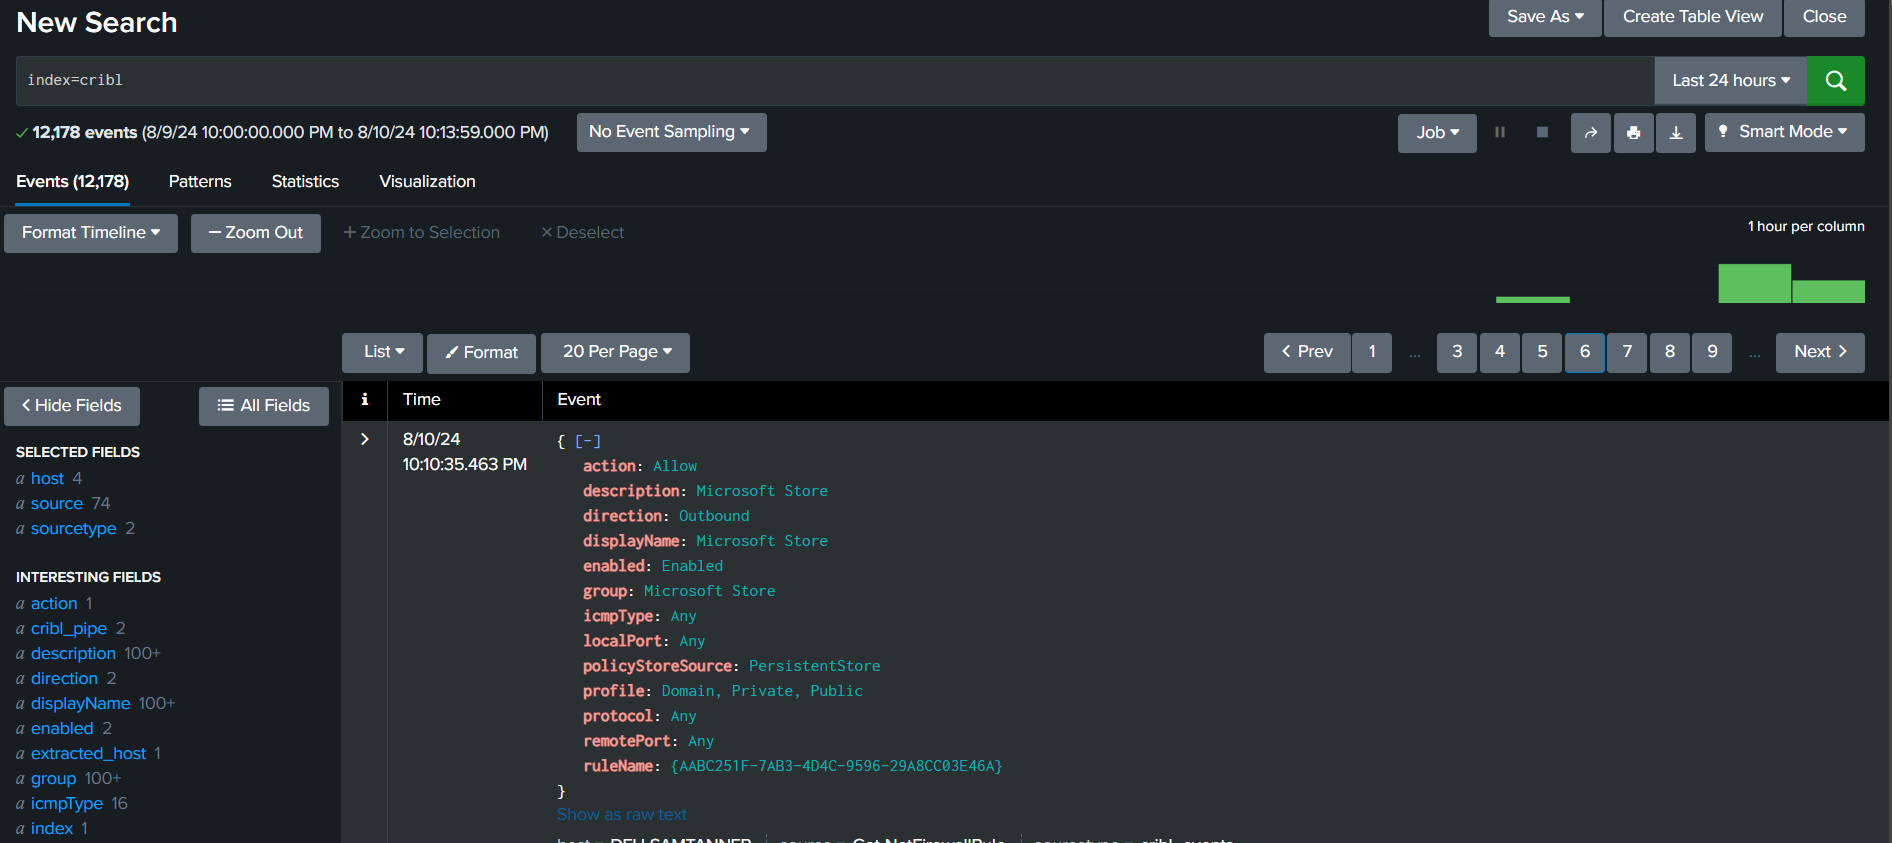
Task: Pause the running search job
Action: tap(1499, 132)
